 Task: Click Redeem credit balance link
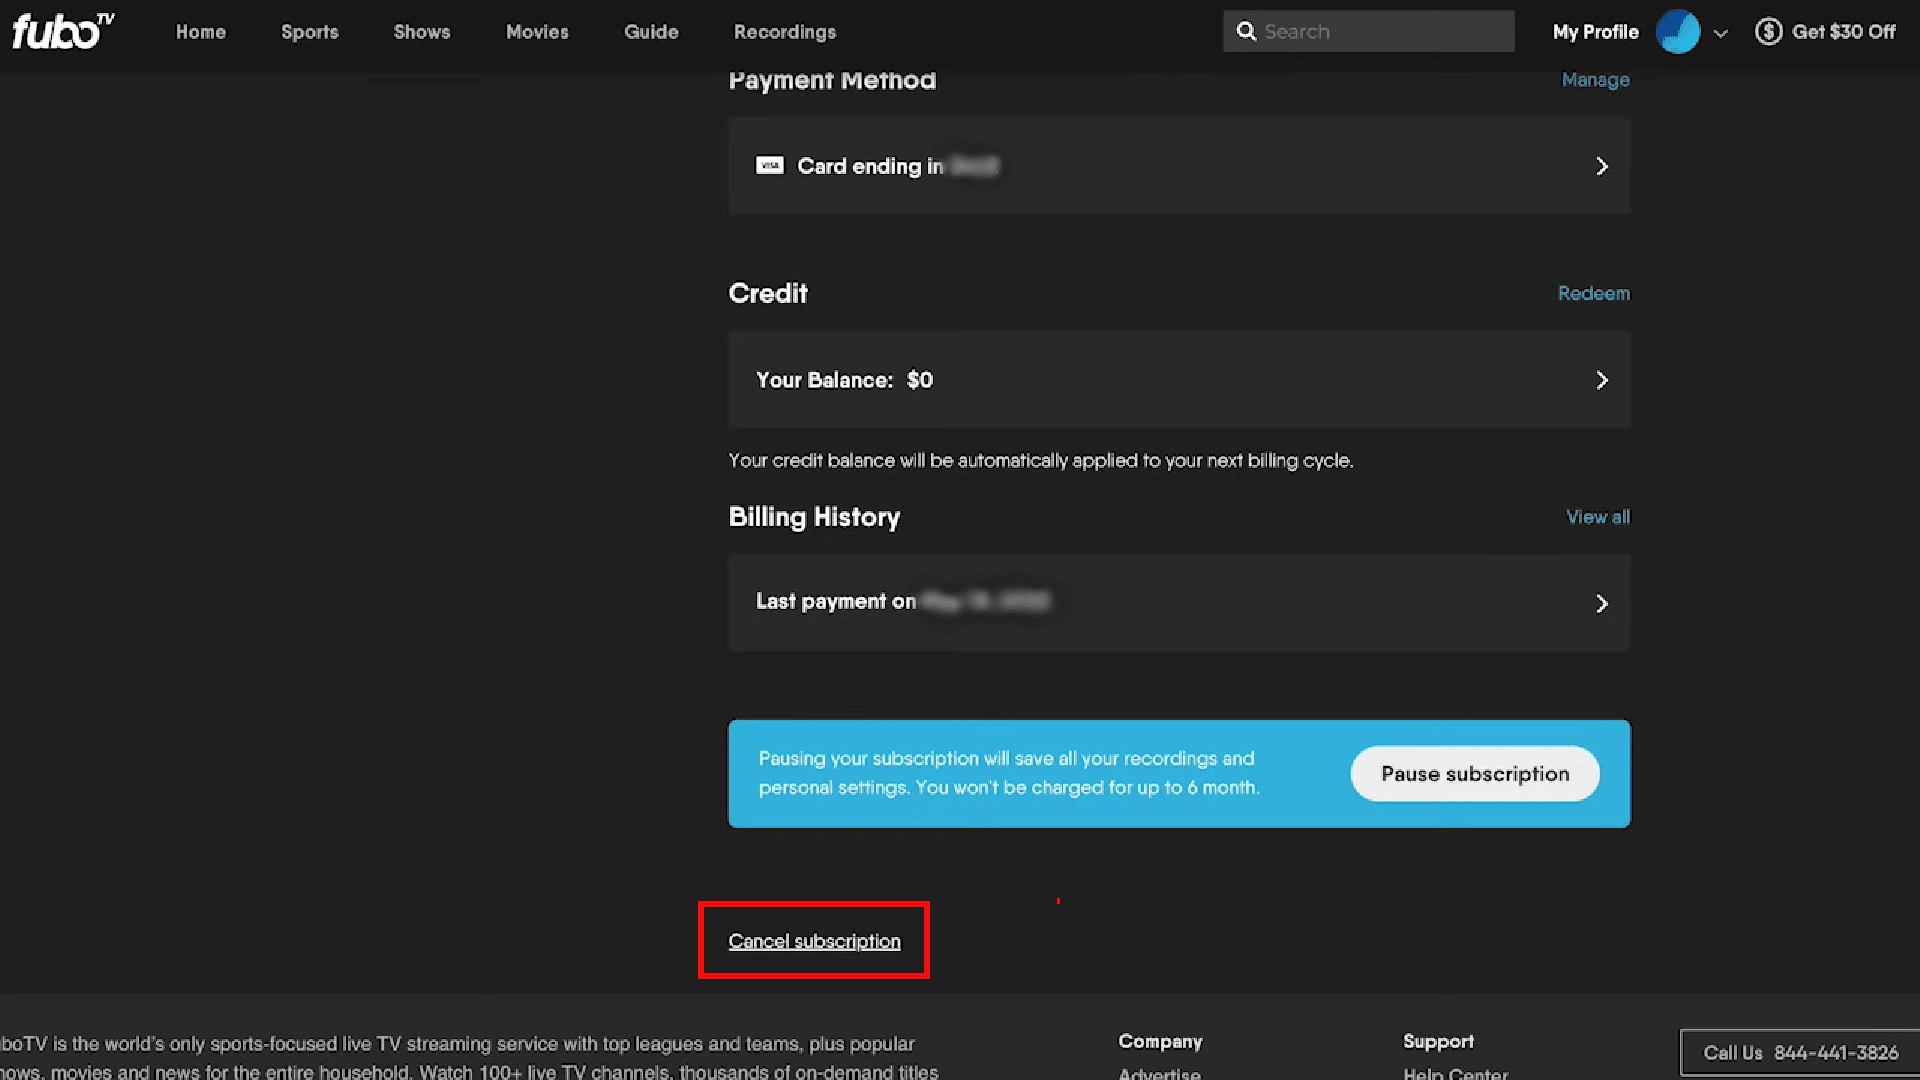coord(1593,293)
